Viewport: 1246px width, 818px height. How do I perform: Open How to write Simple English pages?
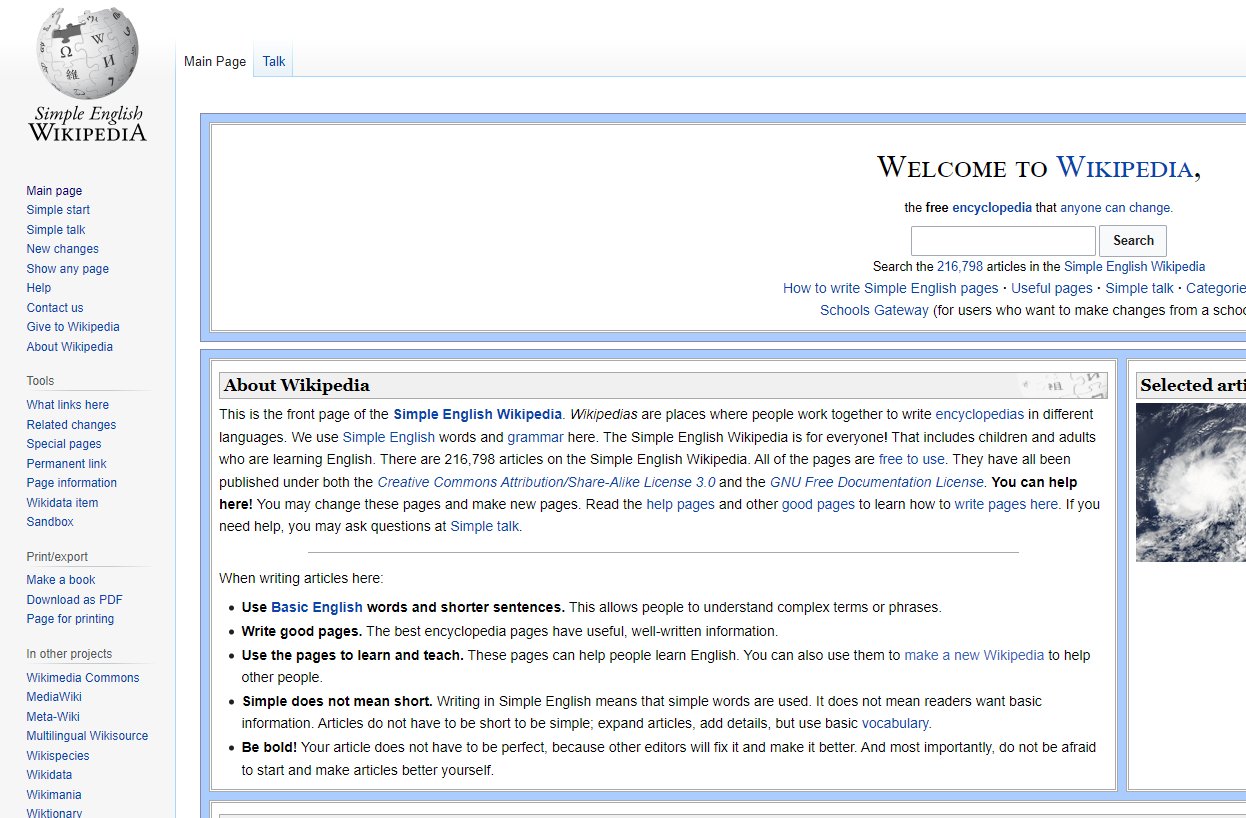point(890,288)
